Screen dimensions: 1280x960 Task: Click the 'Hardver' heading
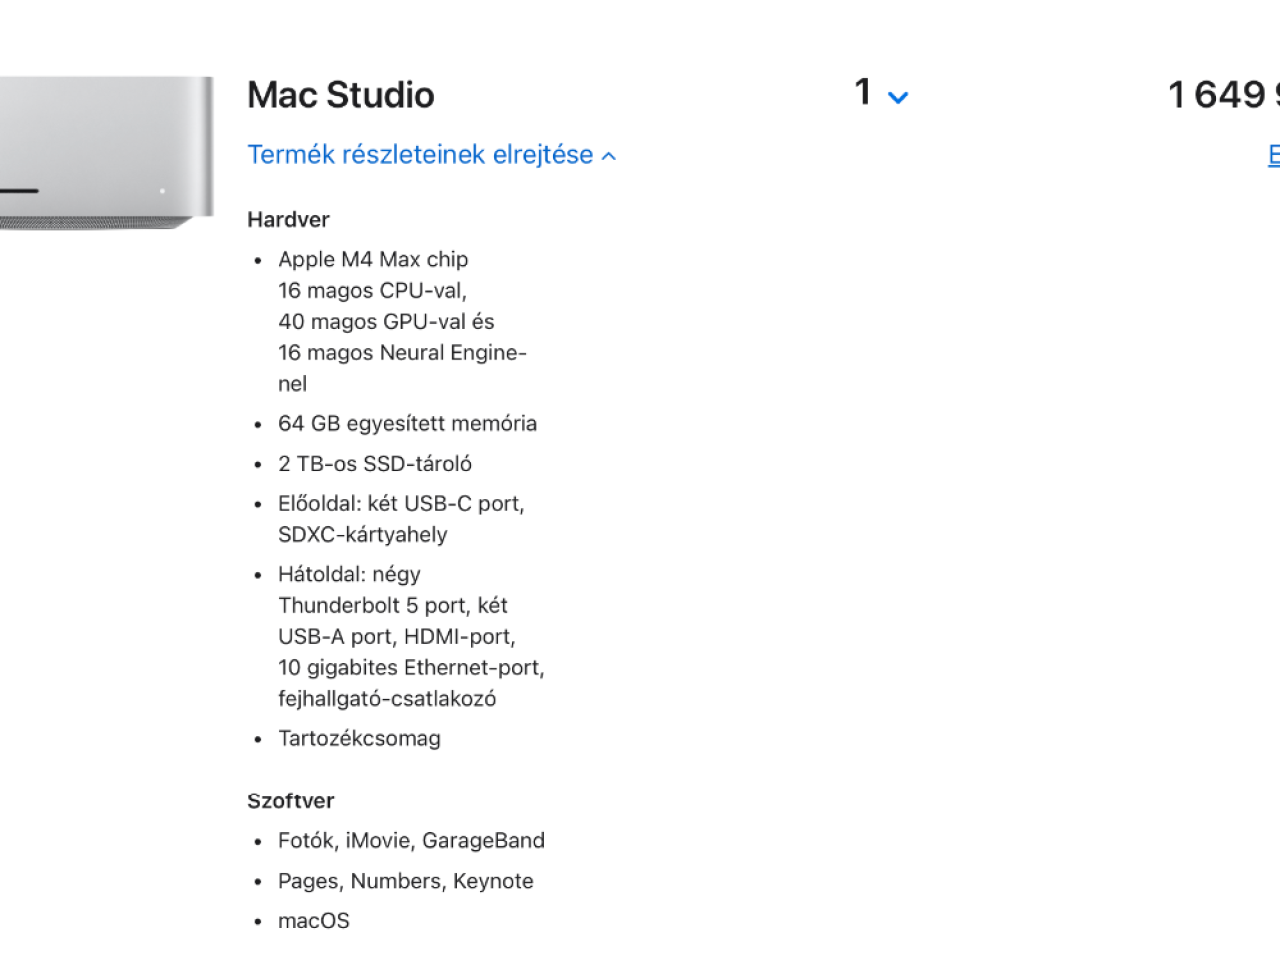(288, 219)
